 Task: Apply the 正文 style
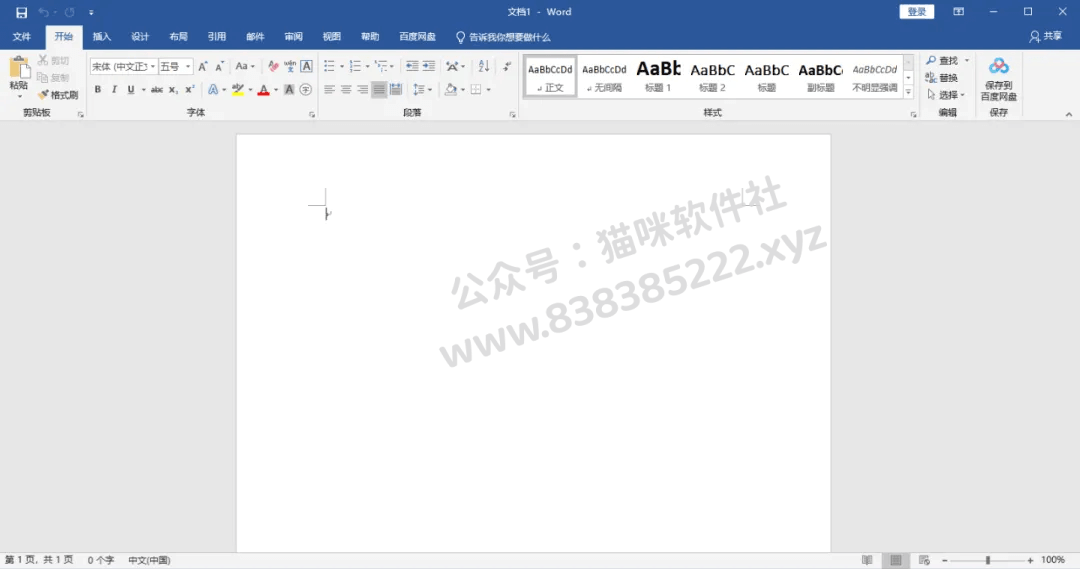tap(550, 76)
